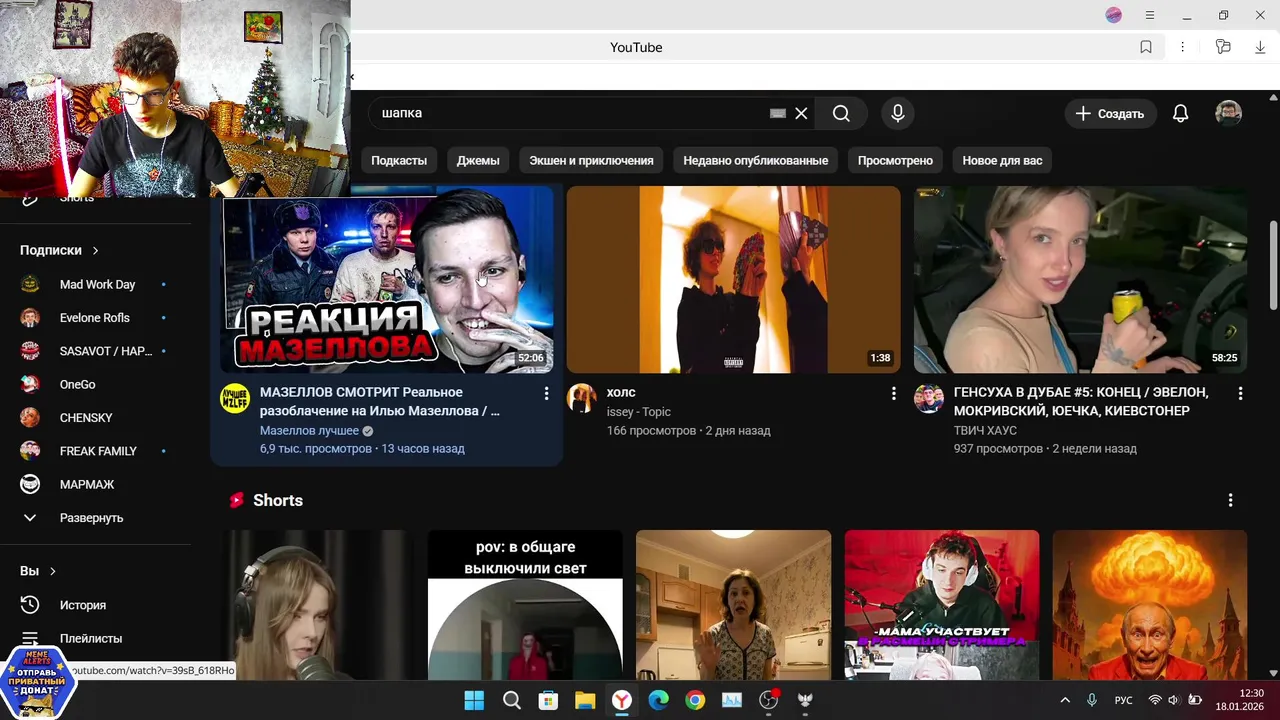Screen dimensions: 1280x720
Task: Play the холс video thumbnail
Action: (x=733, y=279)
